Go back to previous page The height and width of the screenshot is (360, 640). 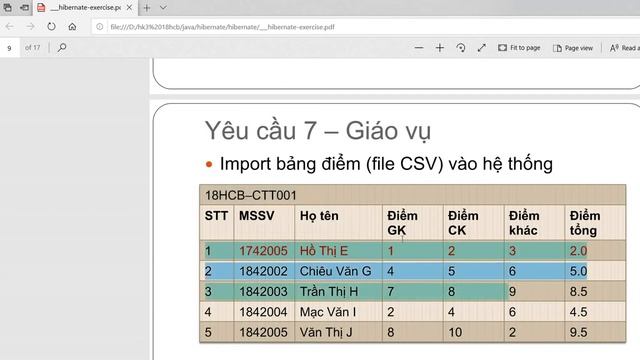[x=9, y=27]
